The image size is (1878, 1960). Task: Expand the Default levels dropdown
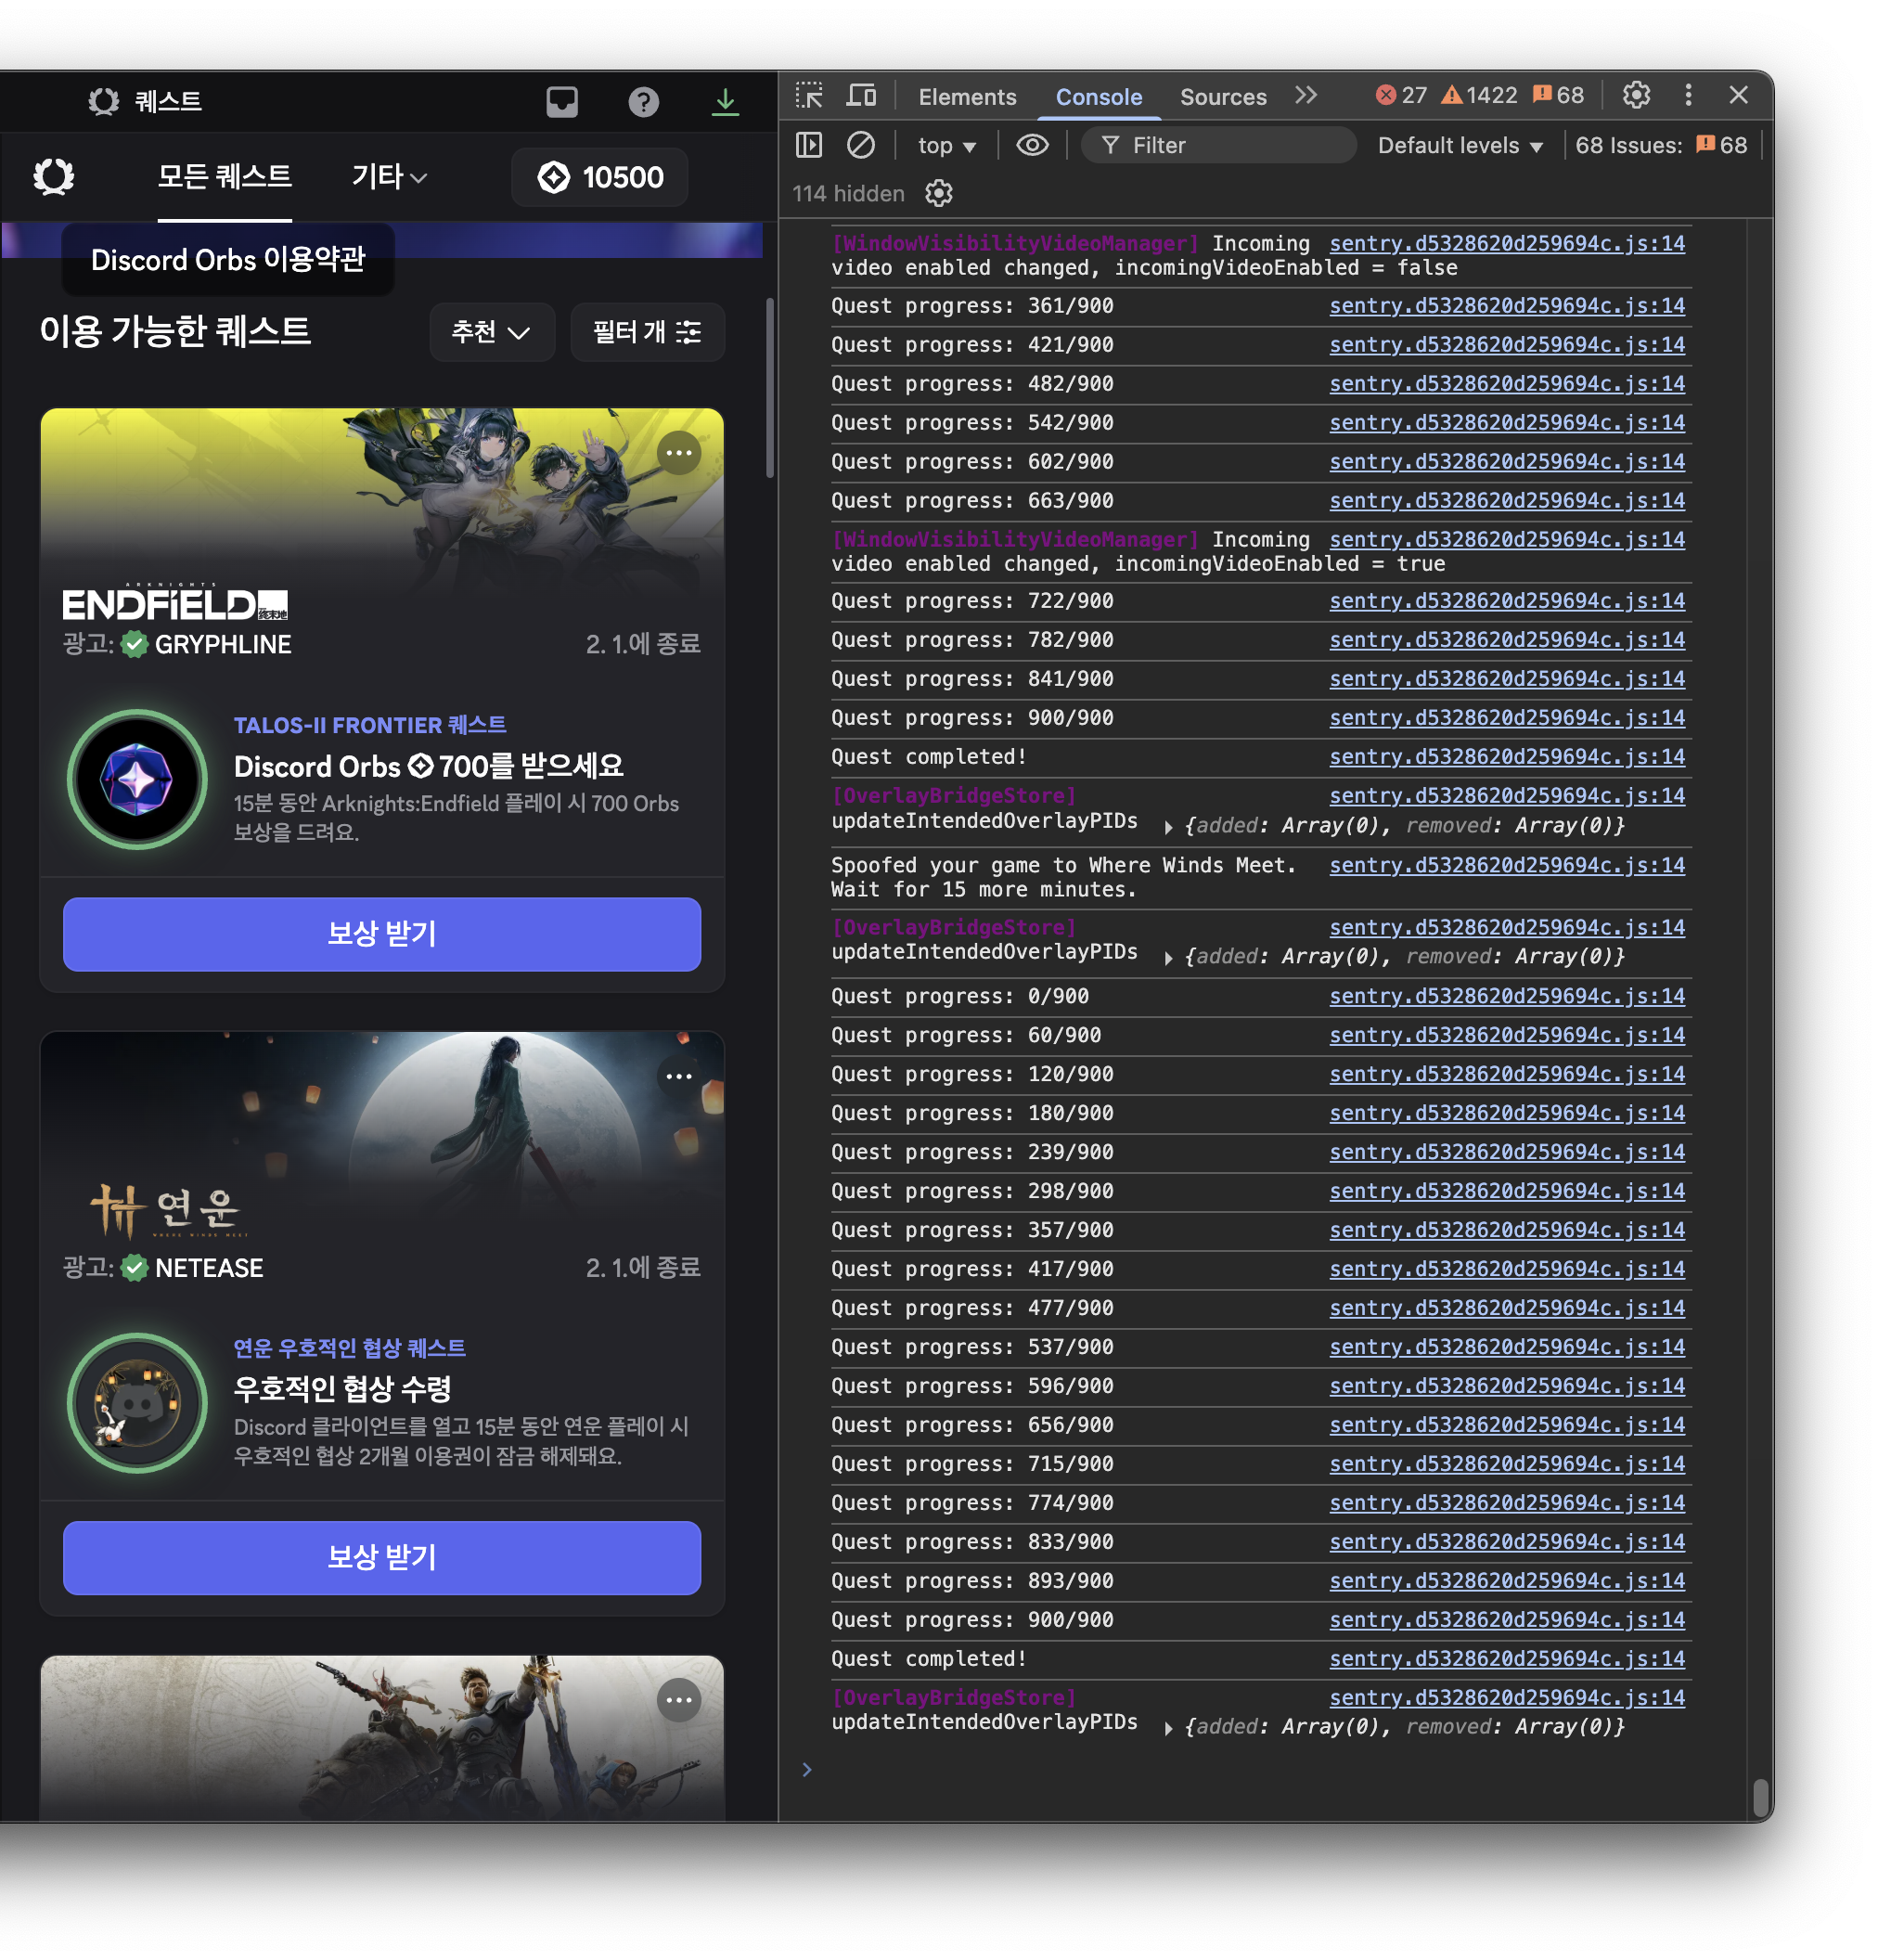1459,146
